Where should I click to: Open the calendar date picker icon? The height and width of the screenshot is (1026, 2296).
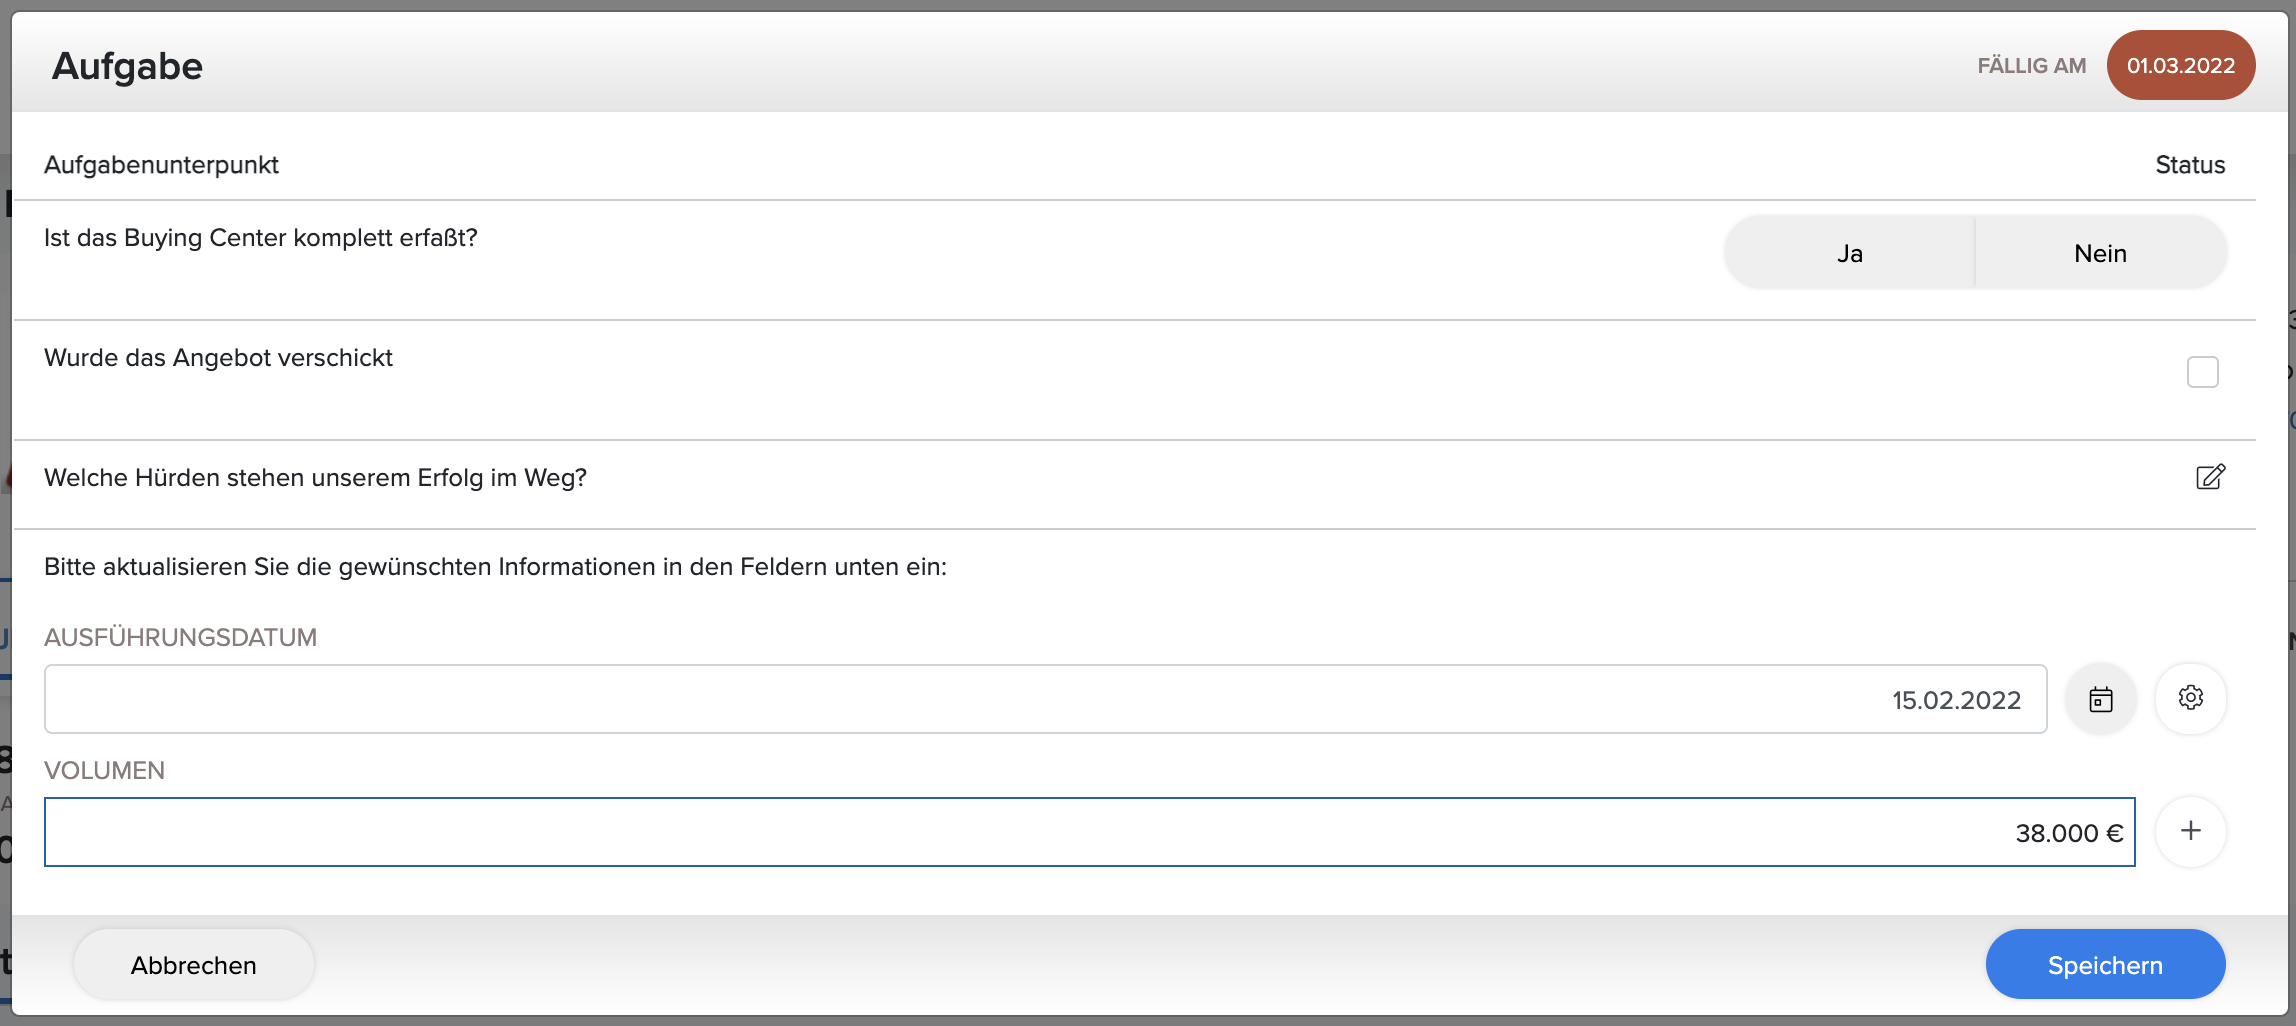click(x=2101, y=699)
